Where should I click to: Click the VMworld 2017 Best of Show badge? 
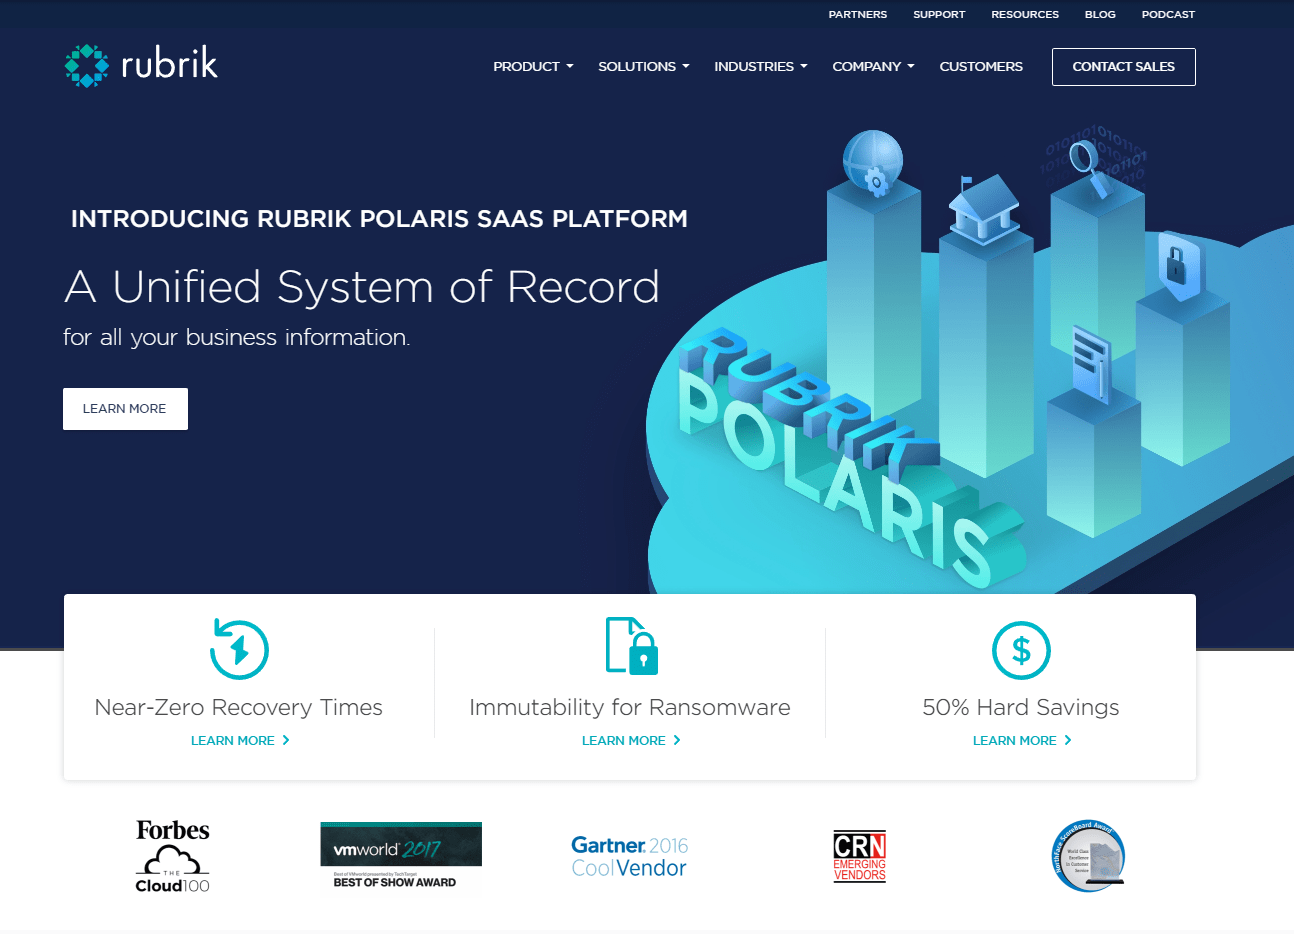coord(401,855)
